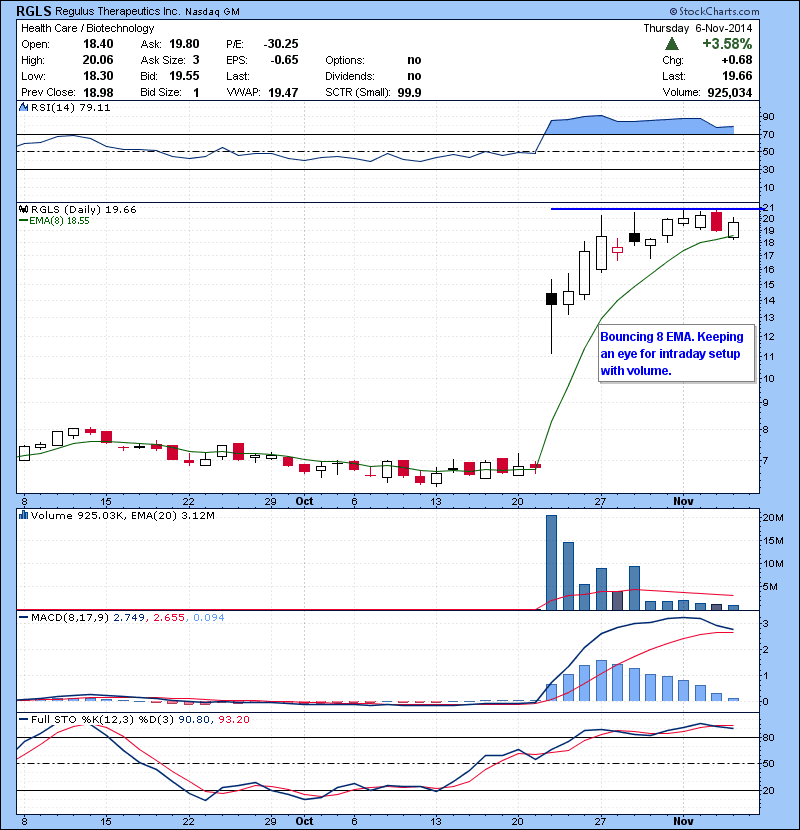
Task: Click the Ask value 19.80
Action: (x=184, y=44)
